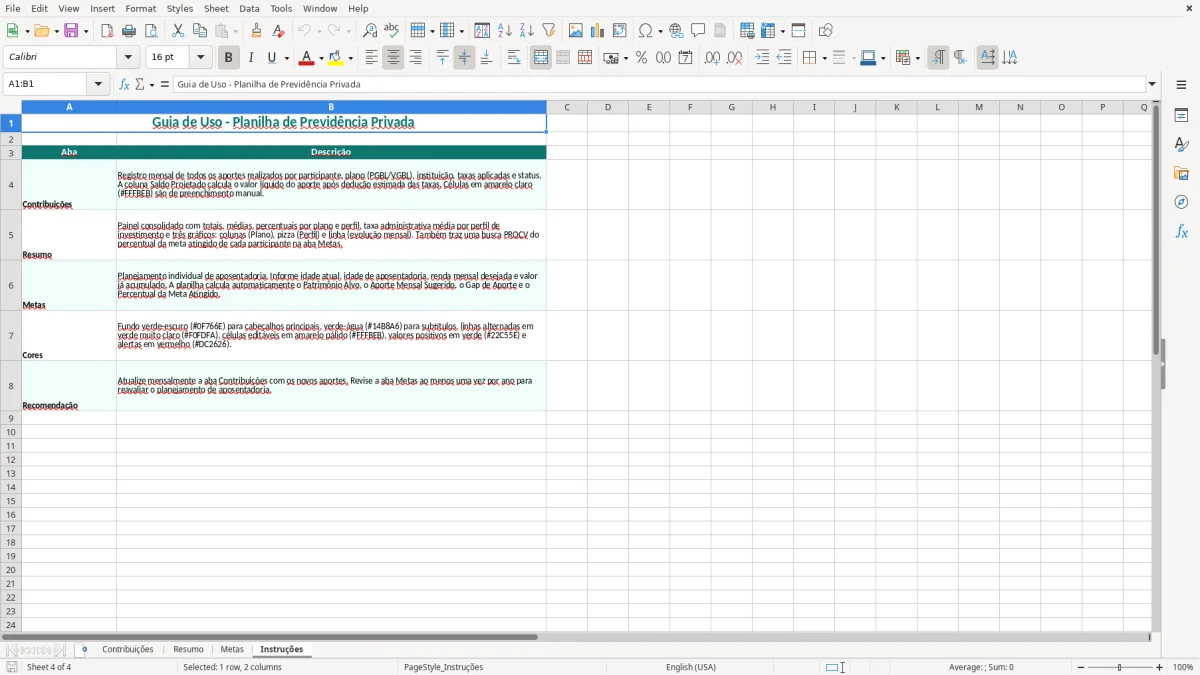Click Add Decimal Place icon

(x=712, y=58)
